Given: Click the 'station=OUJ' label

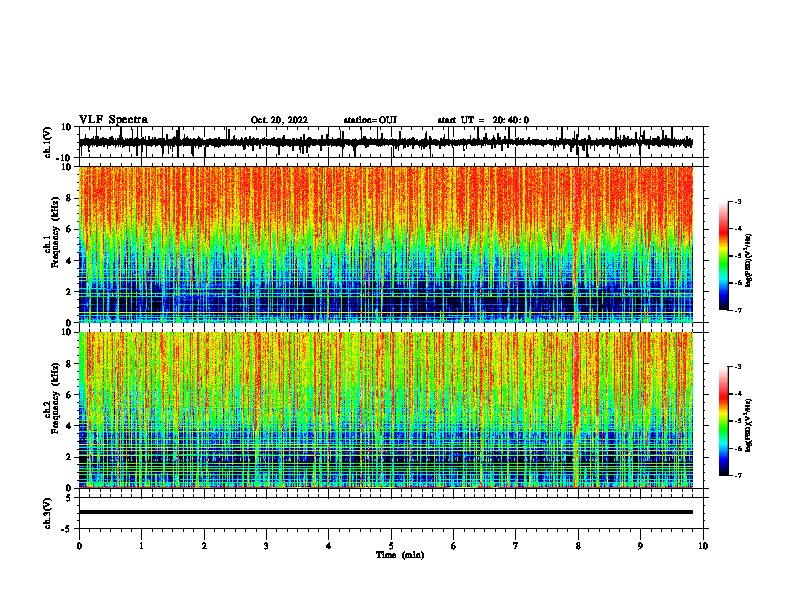Looking at the screenshot, I should [x=370, y=120].
